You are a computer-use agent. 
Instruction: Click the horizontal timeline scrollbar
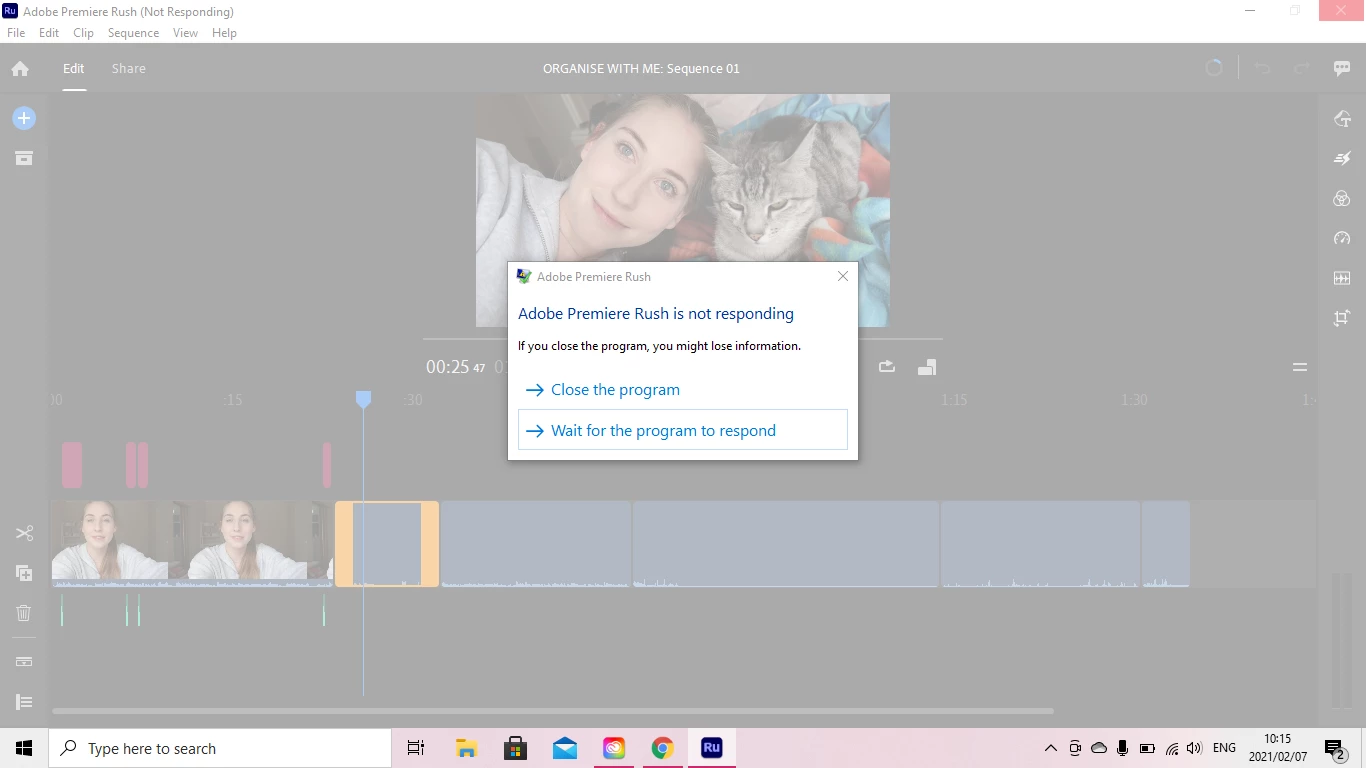pyautogui.click(x=553, y=711)
